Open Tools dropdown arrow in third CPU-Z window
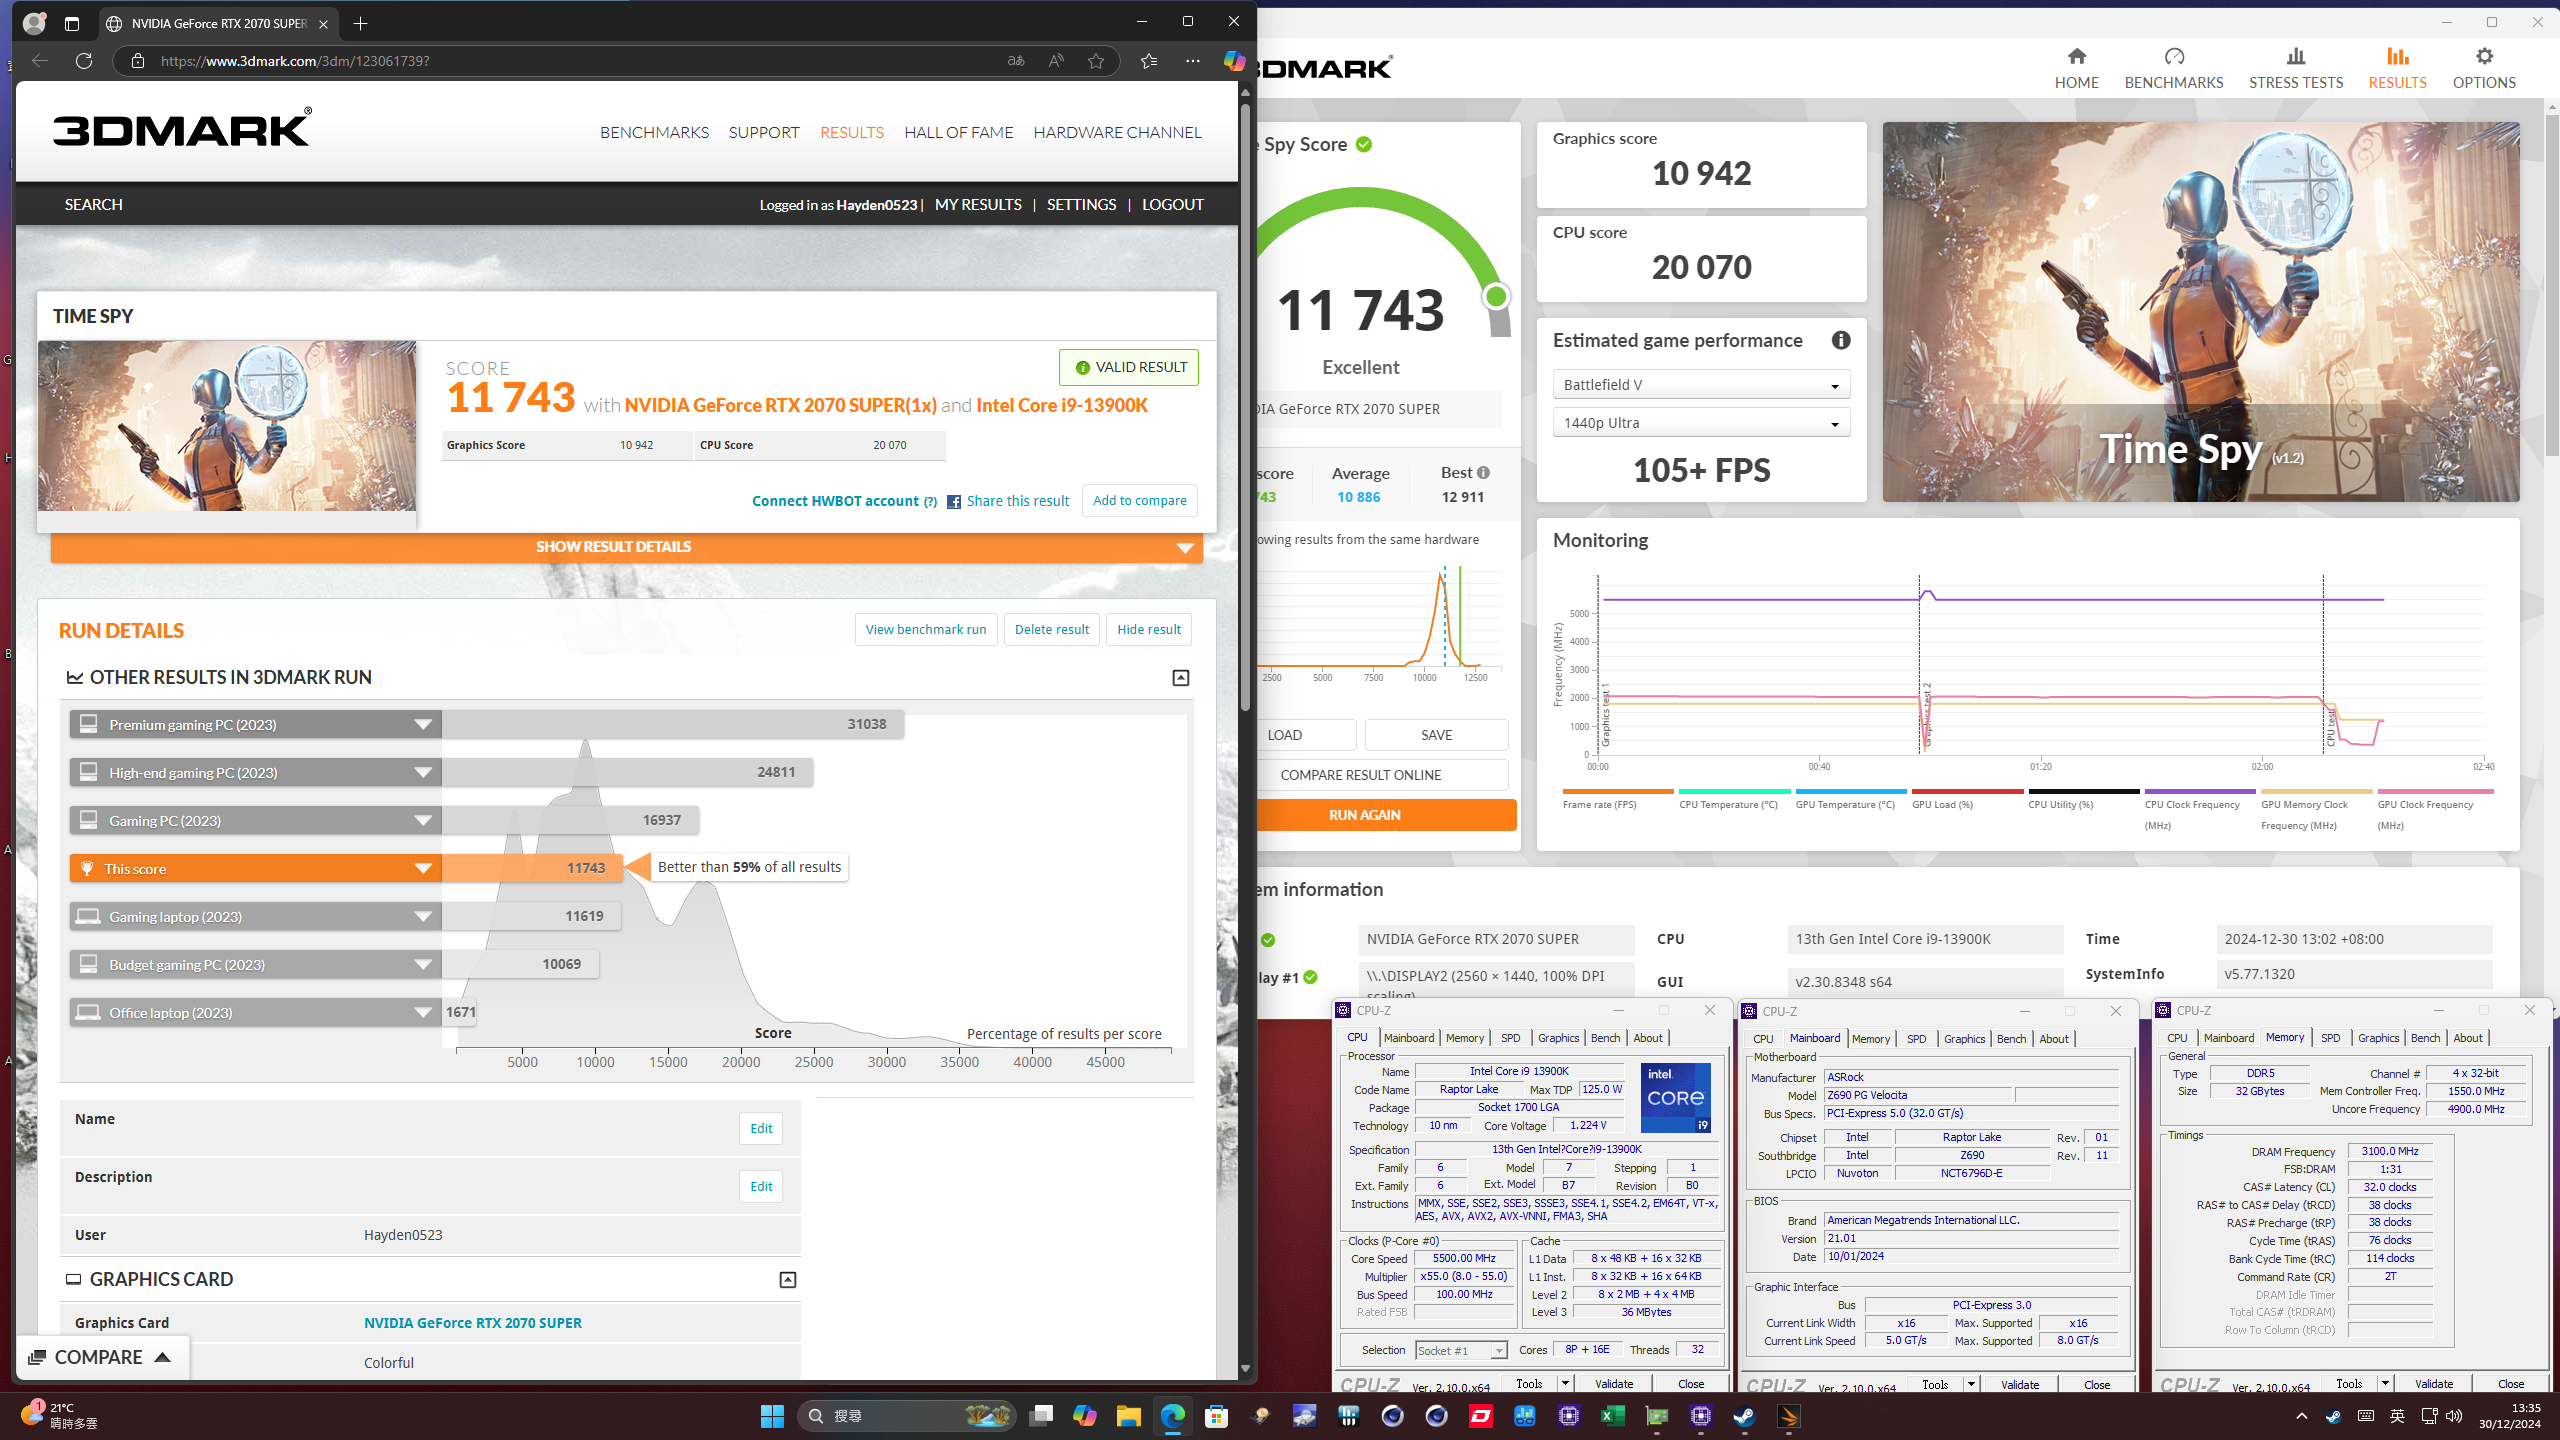The image size is (2560, 1440). click(x=2384, y=1384)
